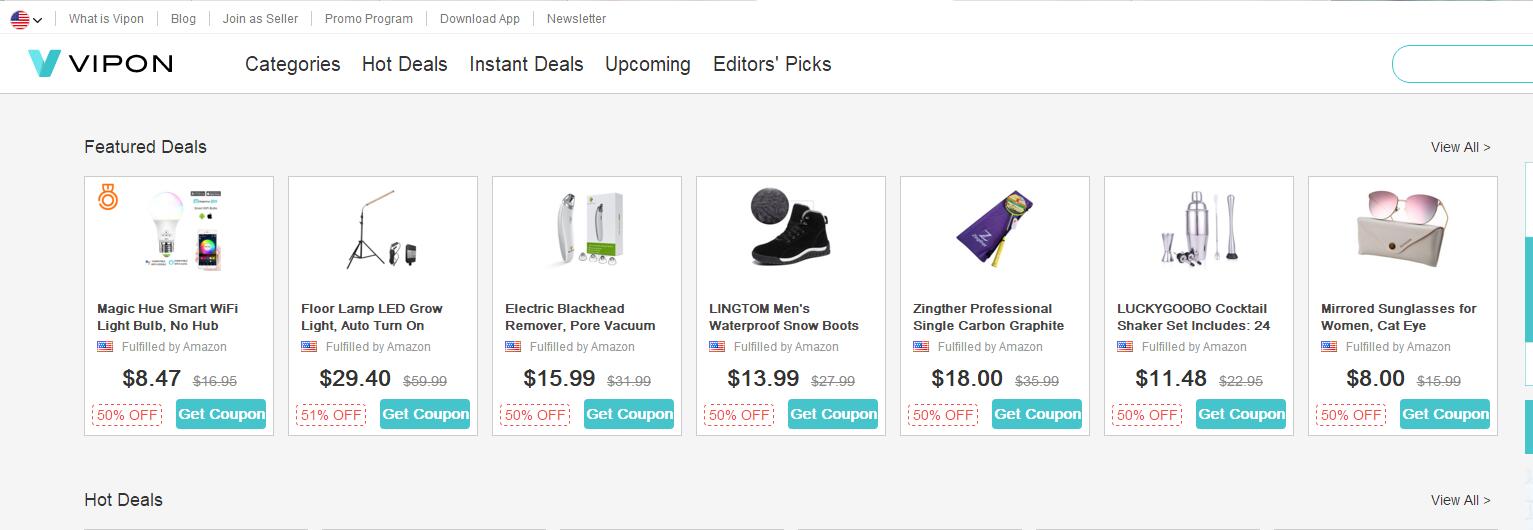View All Hot Deals
The image size is (1533, 530).
point(1460,500)
